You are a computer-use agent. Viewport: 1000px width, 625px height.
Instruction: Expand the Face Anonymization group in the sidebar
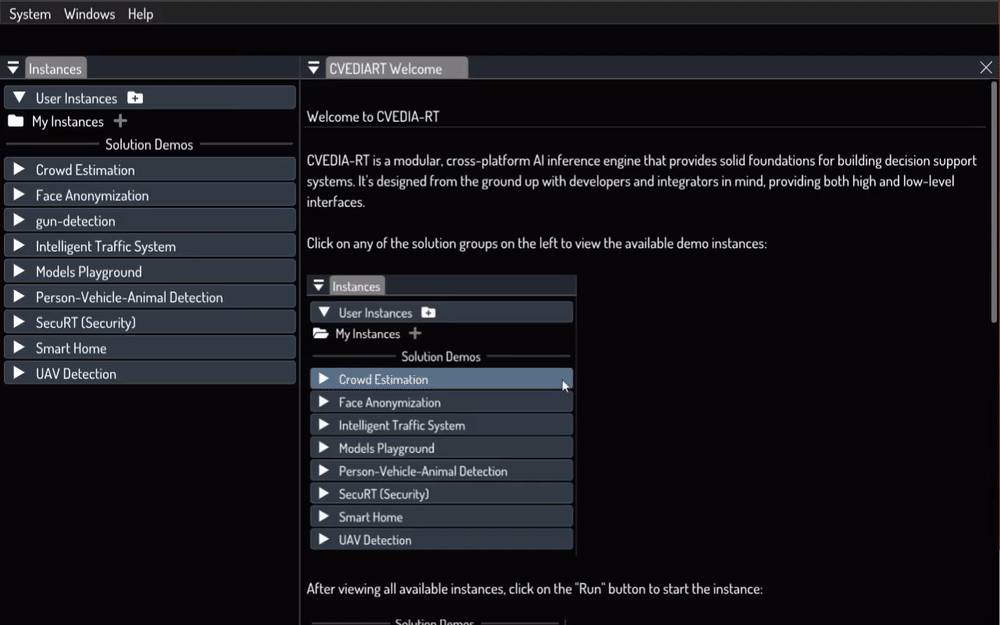tap(150, 195)
